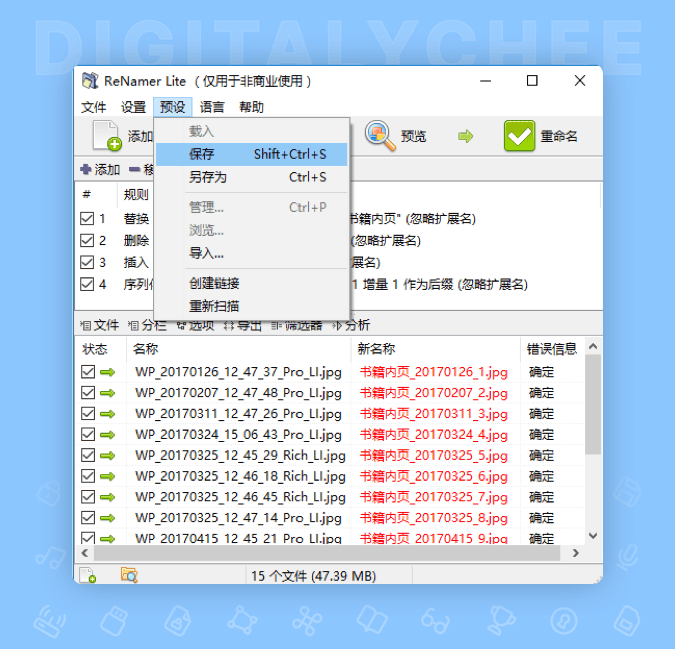Sort by the 新名称 column header
The image size is (675, 649).
436,349
